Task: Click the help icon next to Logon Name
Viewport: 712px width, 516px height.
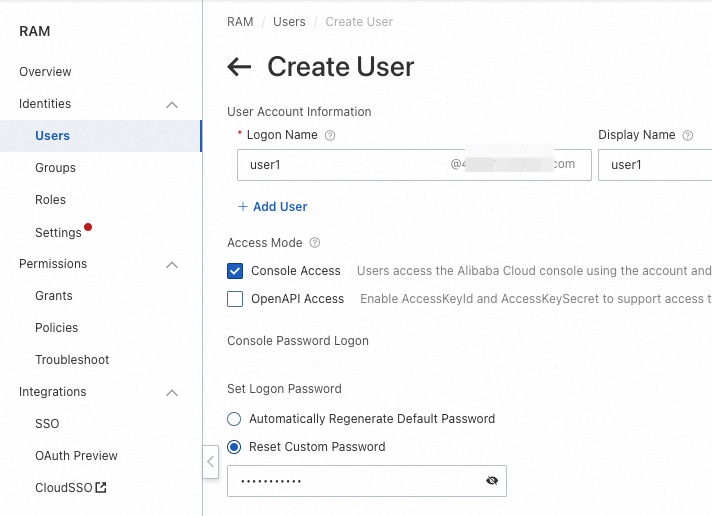Action: click(x=330, y=135)
